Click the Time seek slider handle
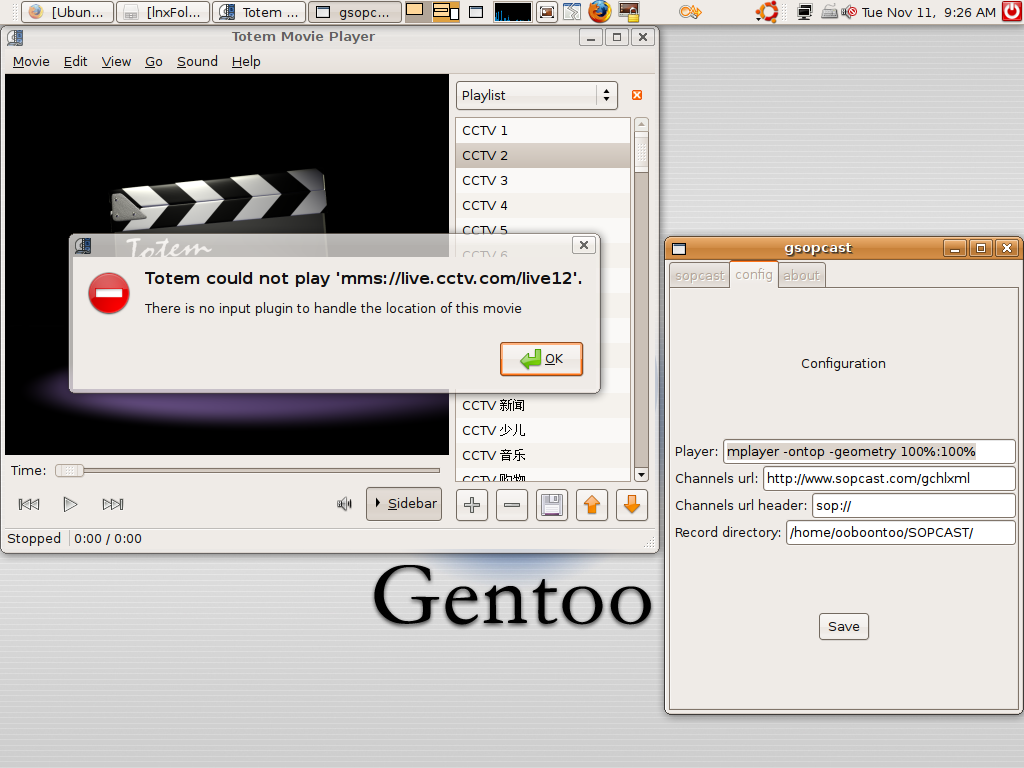The image size is (1024, 768). 69,470
